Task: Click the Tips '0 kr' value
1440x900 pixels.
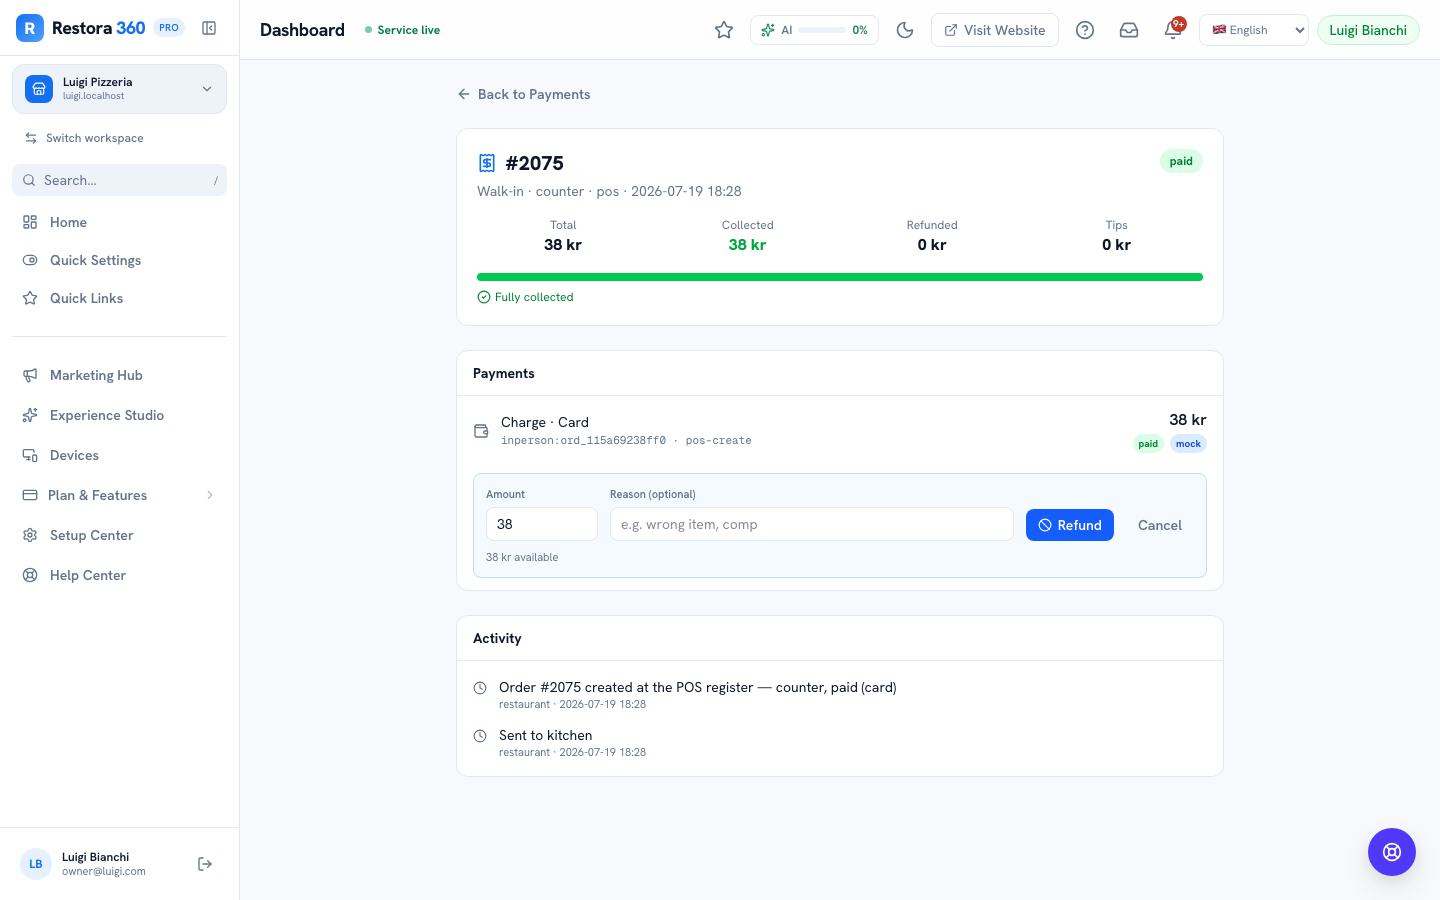Action: coord(1116,245)
